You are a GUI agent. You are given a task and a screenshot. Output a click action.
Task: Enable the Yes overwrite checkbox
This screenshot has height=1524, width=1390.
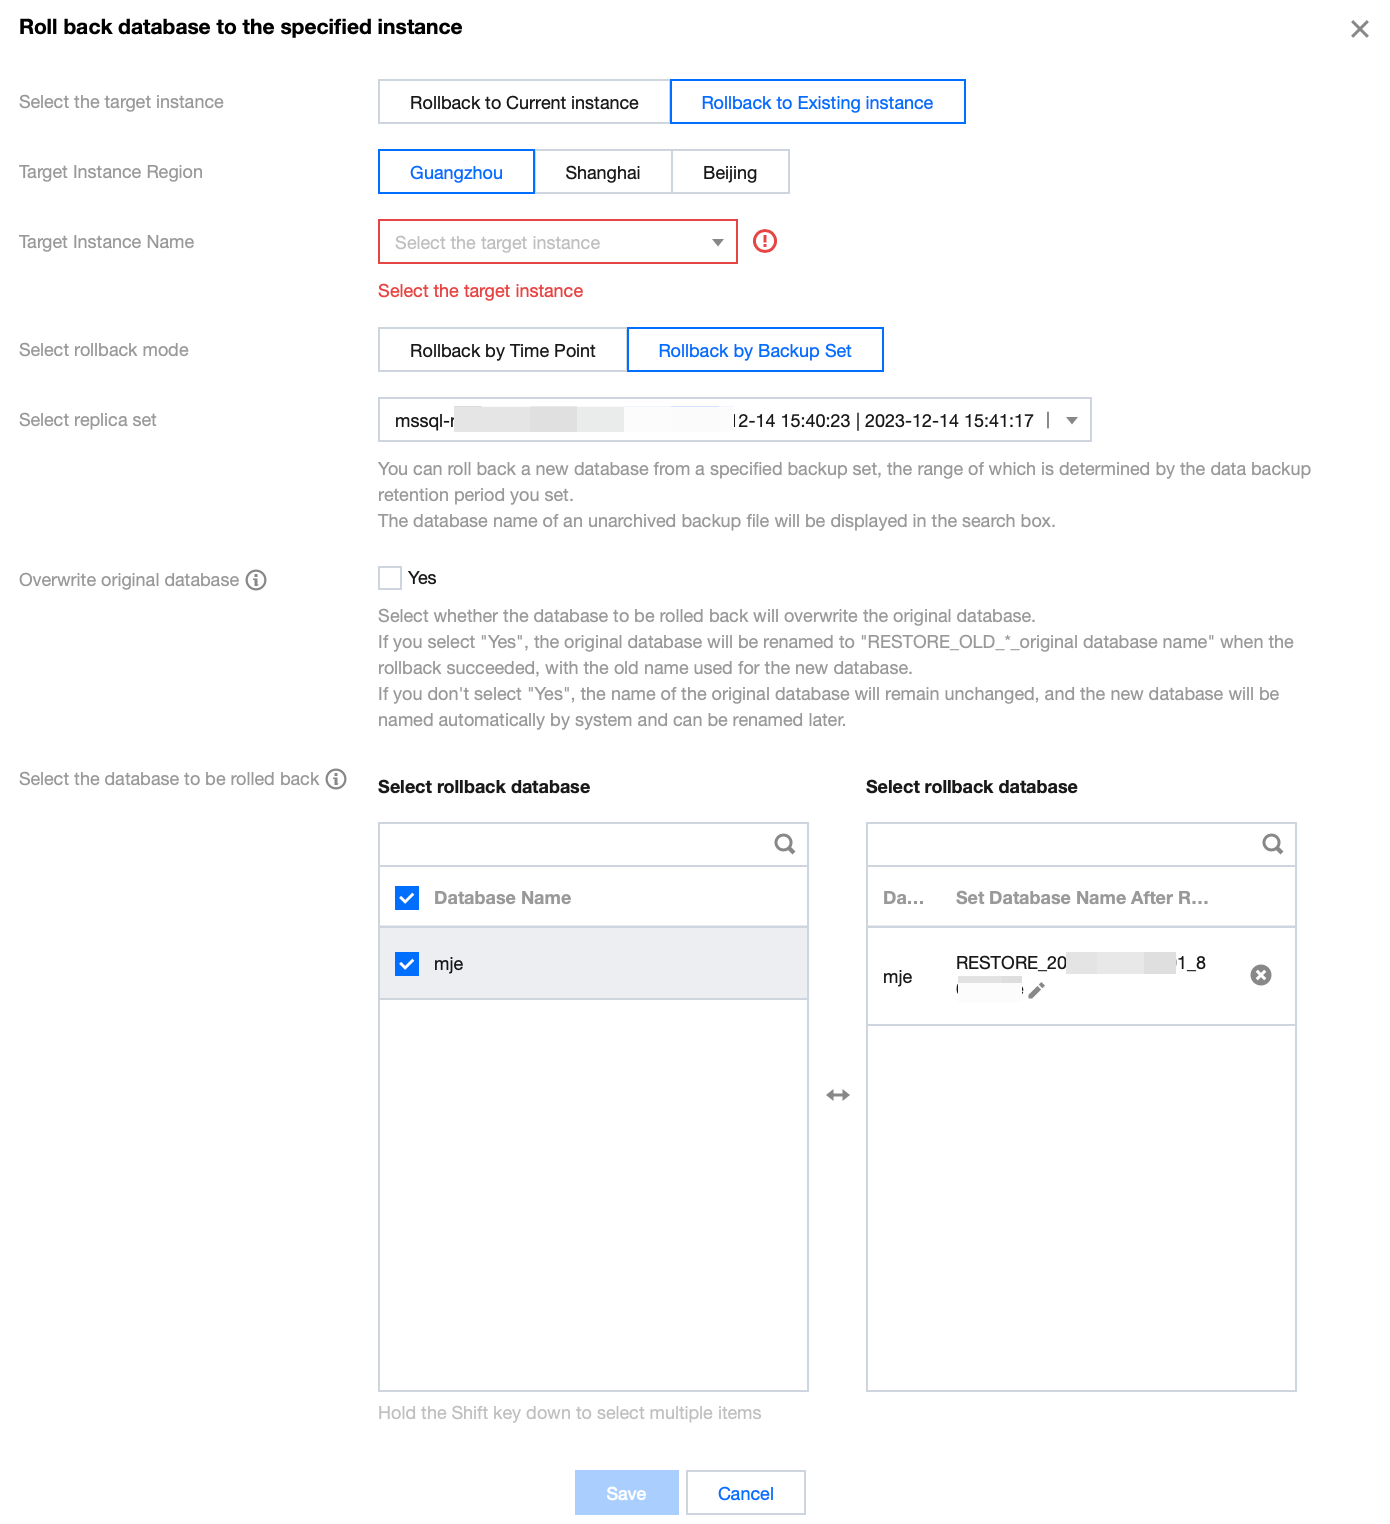point(390,578)
